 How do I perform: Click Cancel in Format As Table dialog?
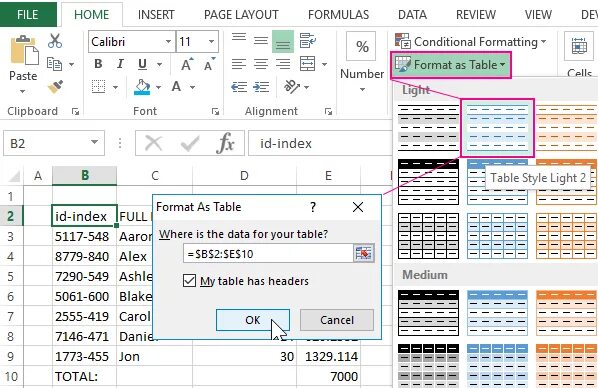coord(337,320)
